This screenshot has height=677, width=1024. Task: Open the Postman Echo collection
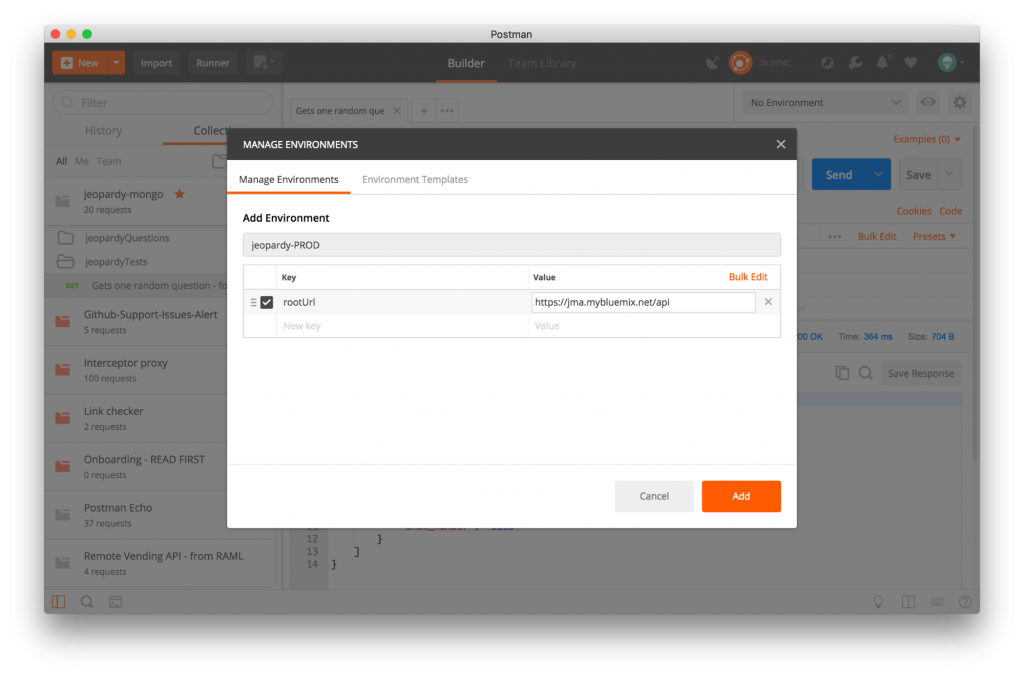(136, 515)
